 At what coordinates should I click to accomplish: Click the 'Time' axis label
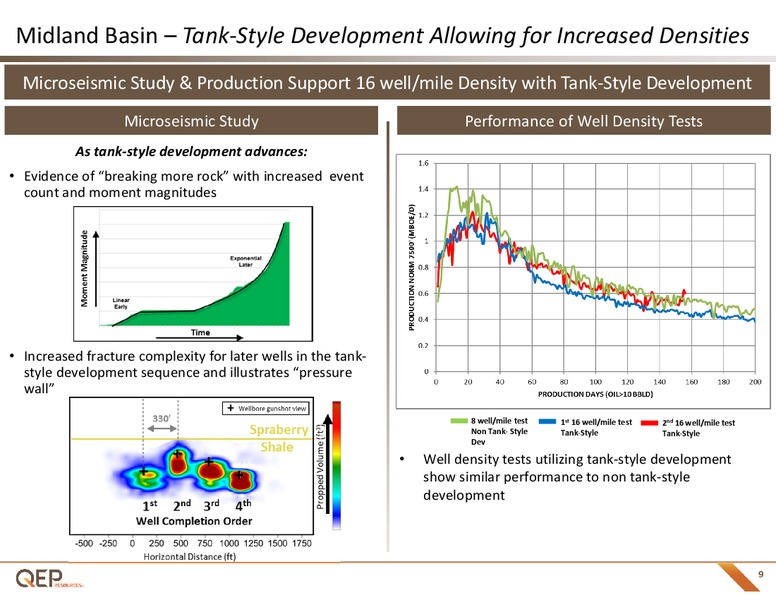coord(200,332)
